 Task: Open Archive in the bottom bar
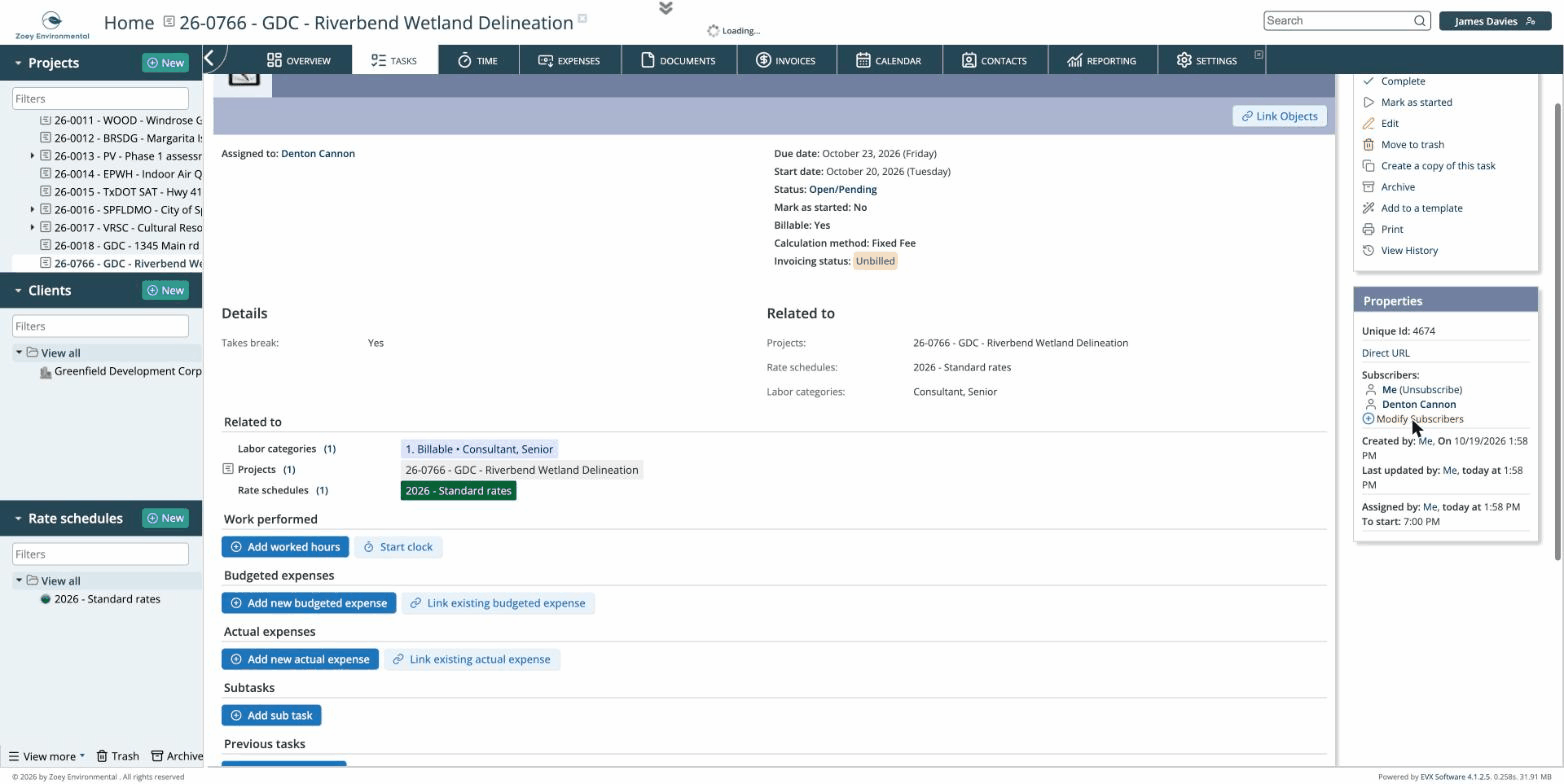click(x=177, y=756)
